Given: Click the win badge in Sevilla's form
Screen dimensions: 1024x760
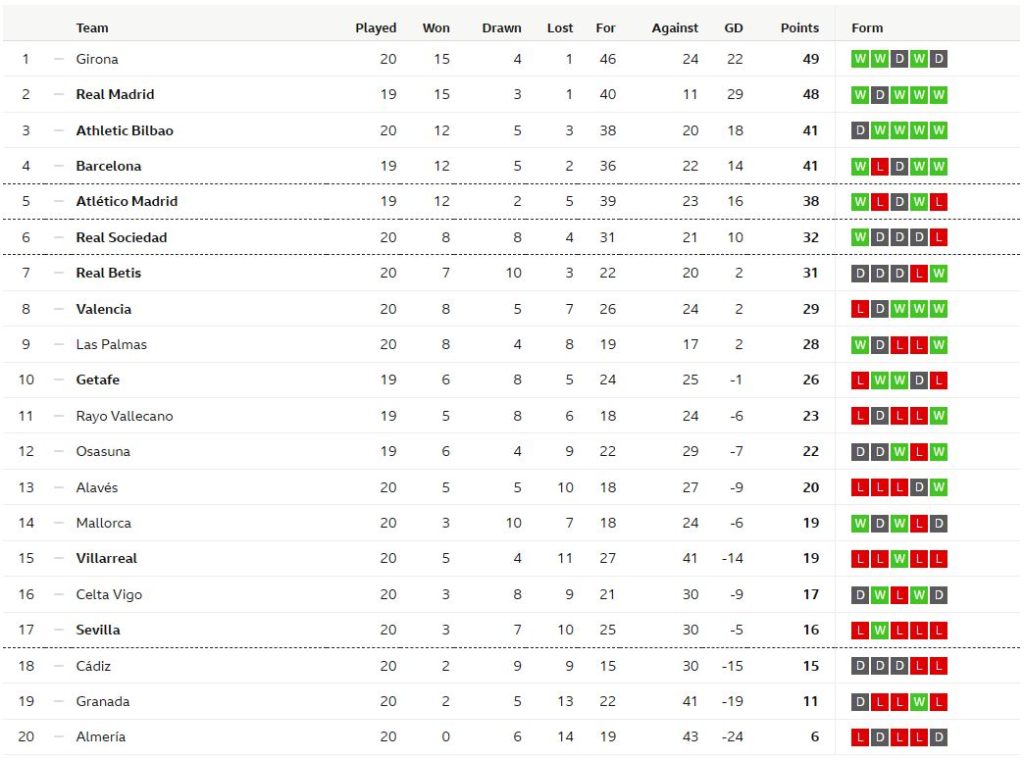Looking at the screenshot, I should point(879,630).
